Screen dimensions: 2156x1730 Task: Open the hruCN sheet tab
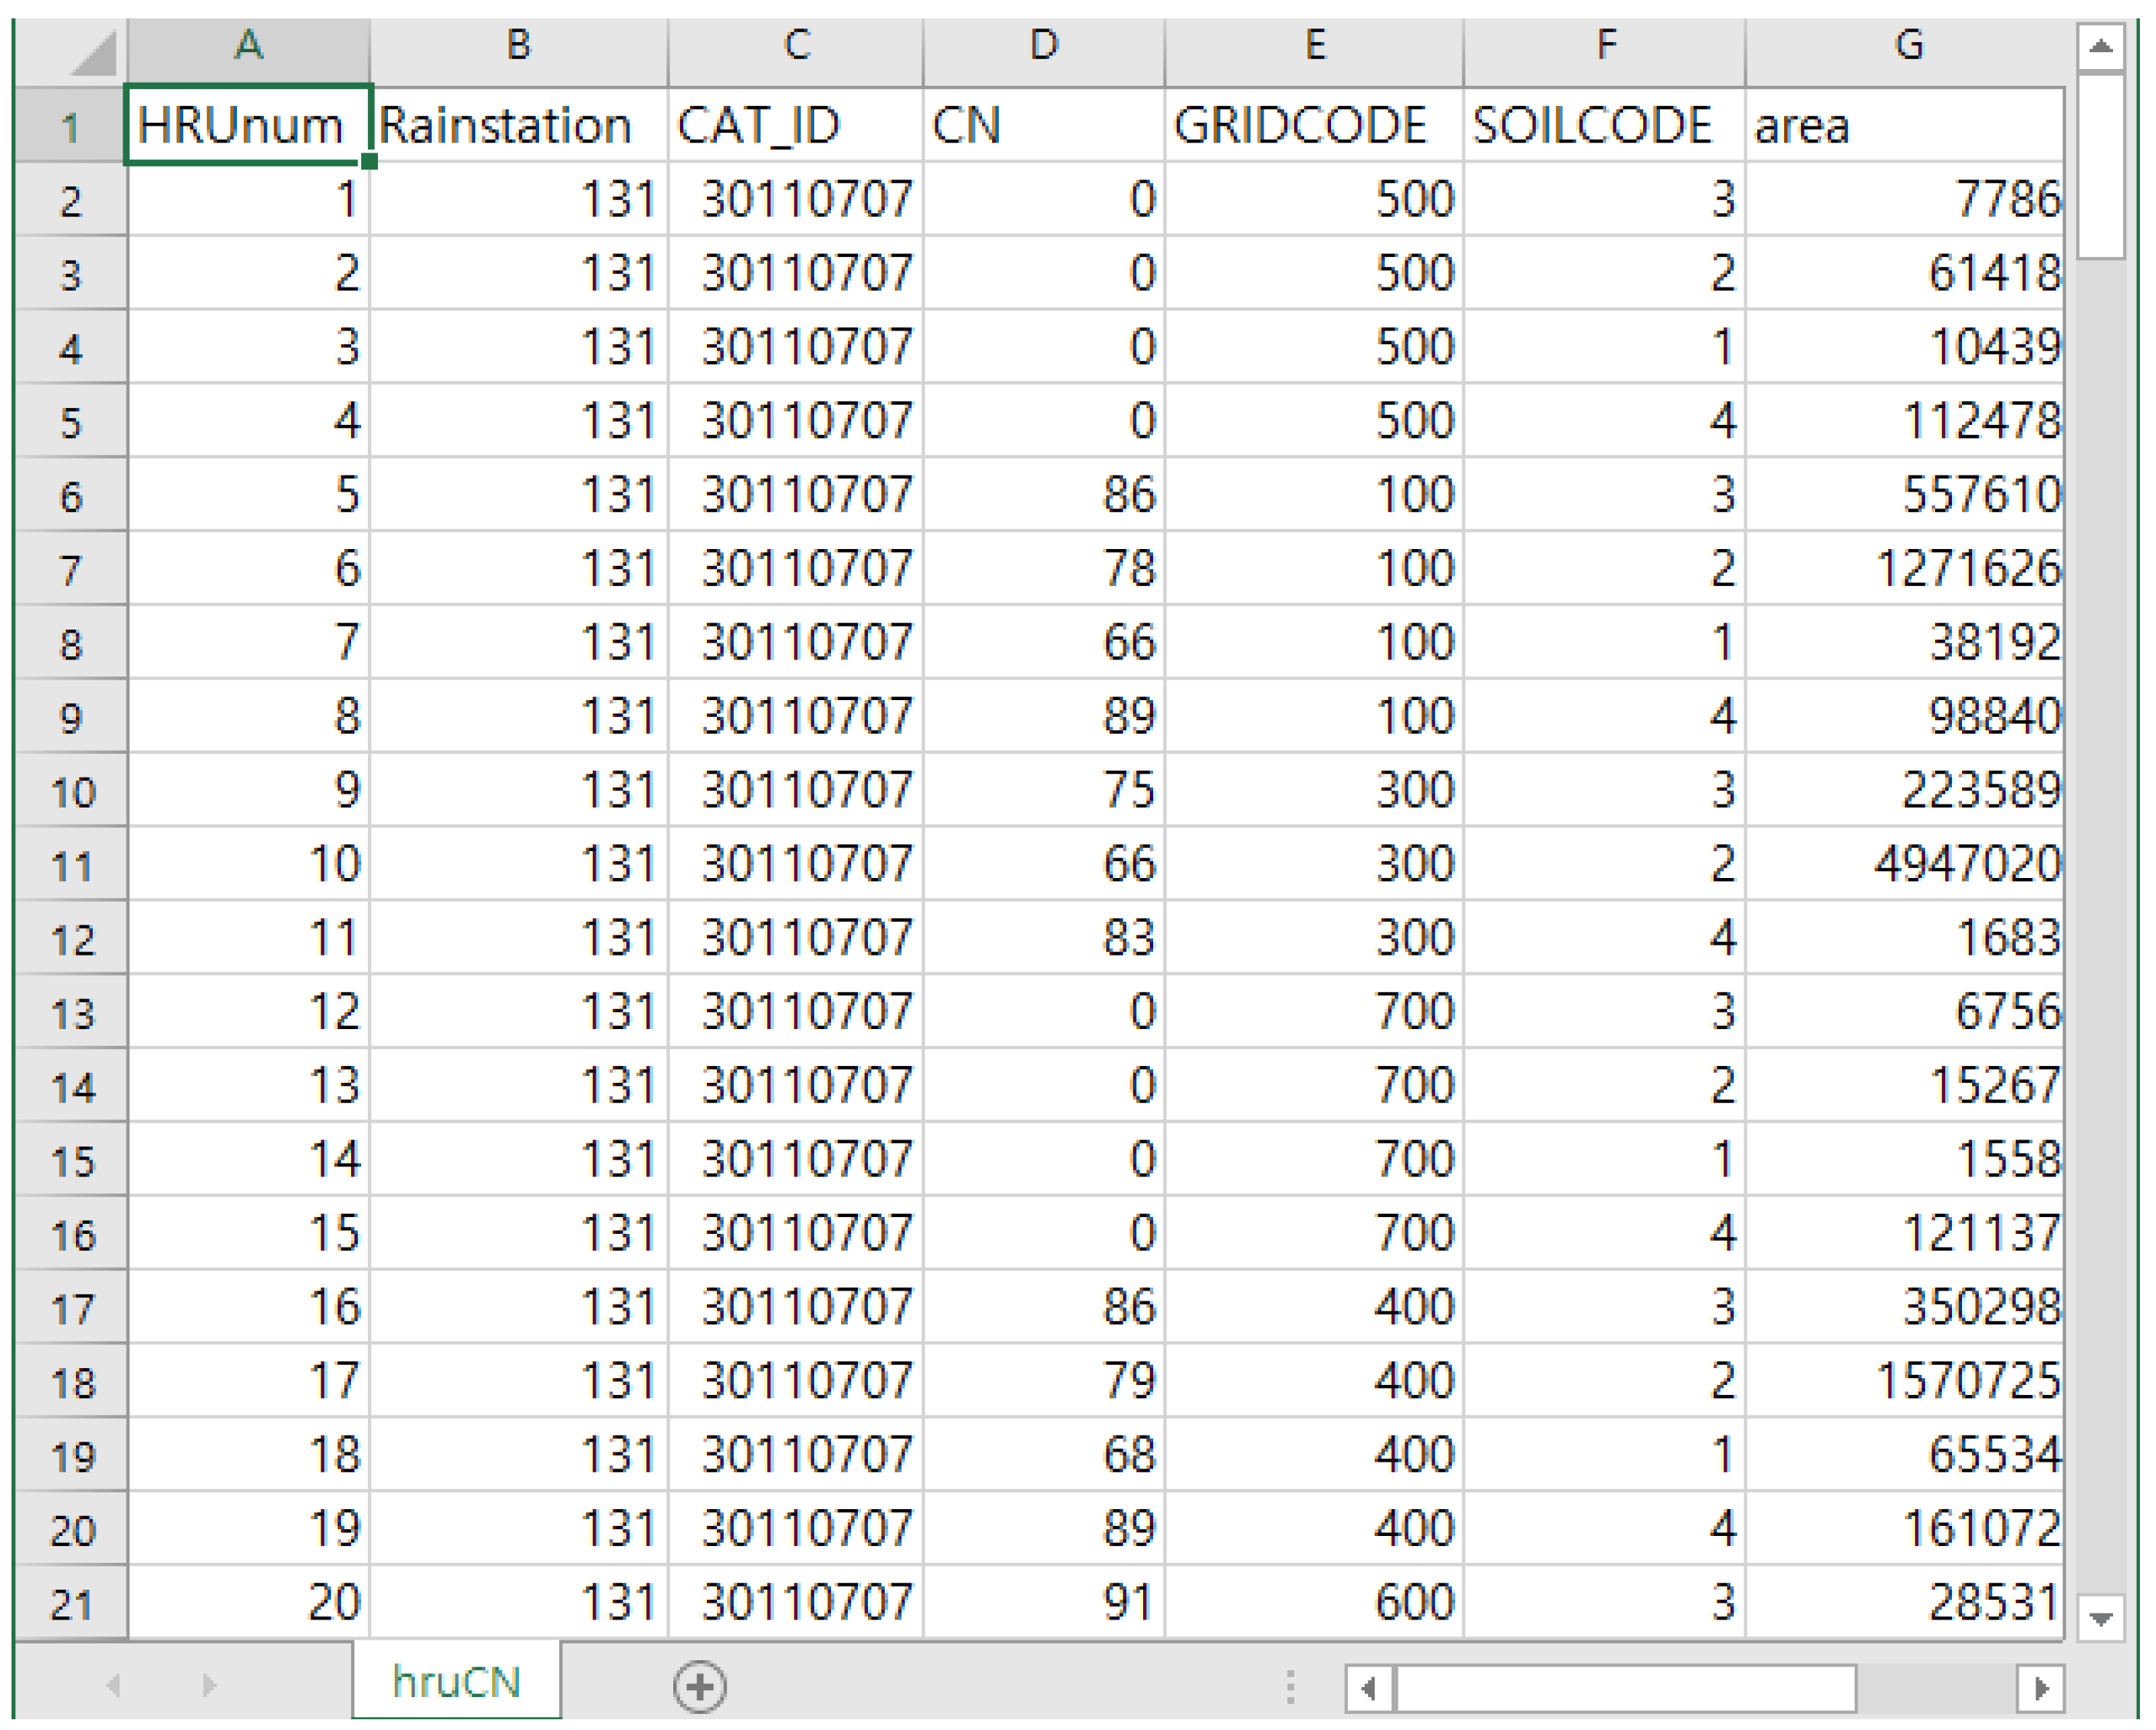point(456,1682)
